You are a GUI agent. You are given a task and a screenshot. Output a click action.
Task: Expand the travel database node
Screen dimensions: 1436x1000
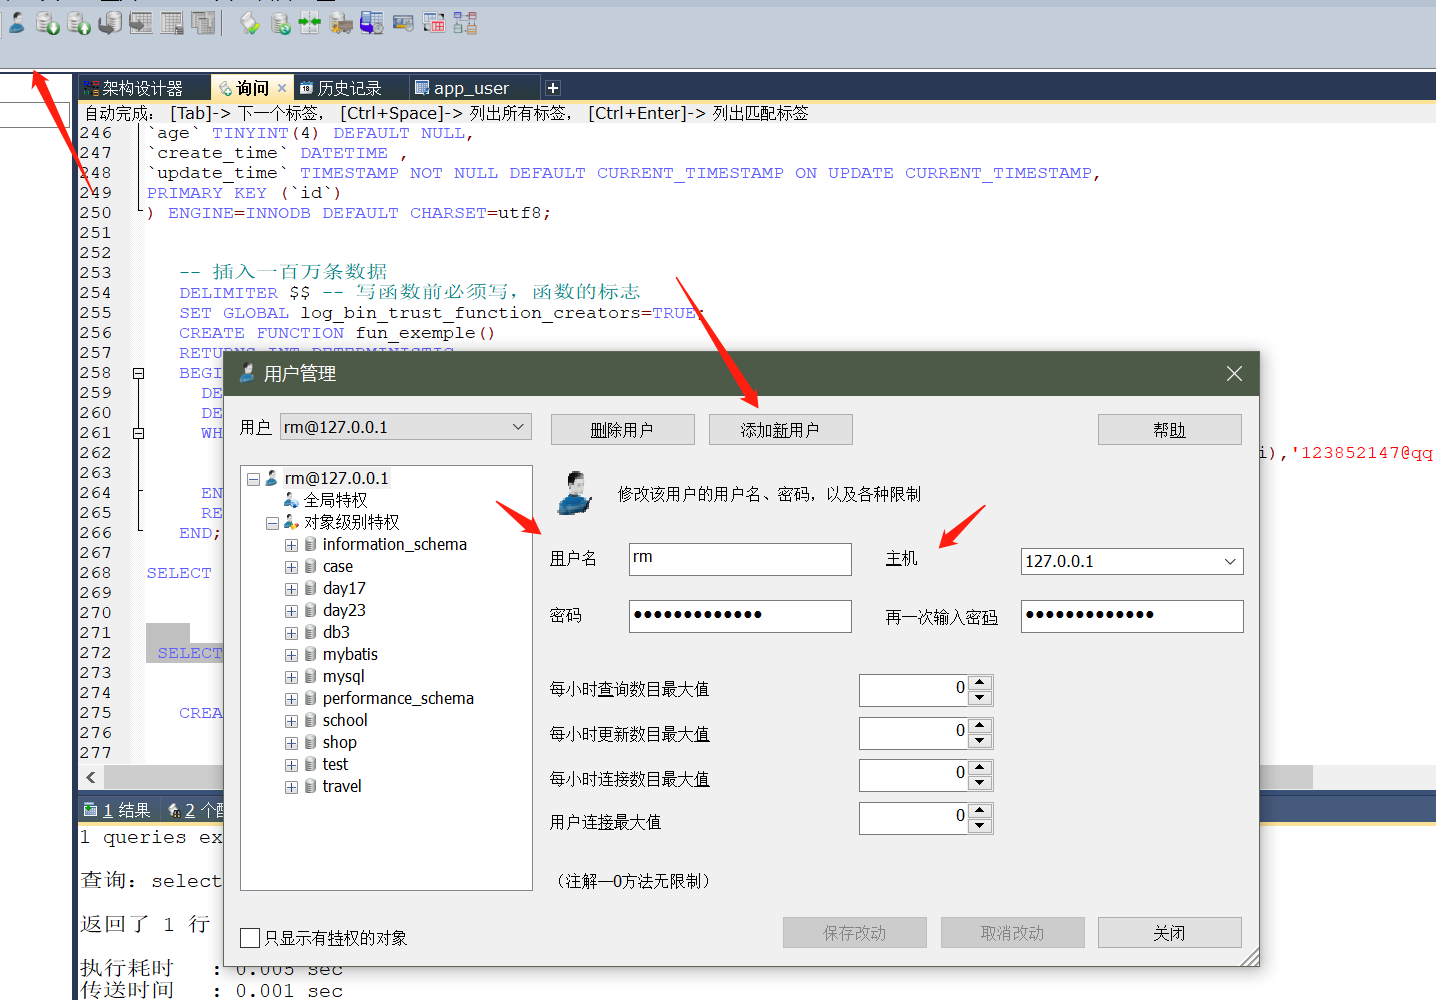tap(291, 787)
